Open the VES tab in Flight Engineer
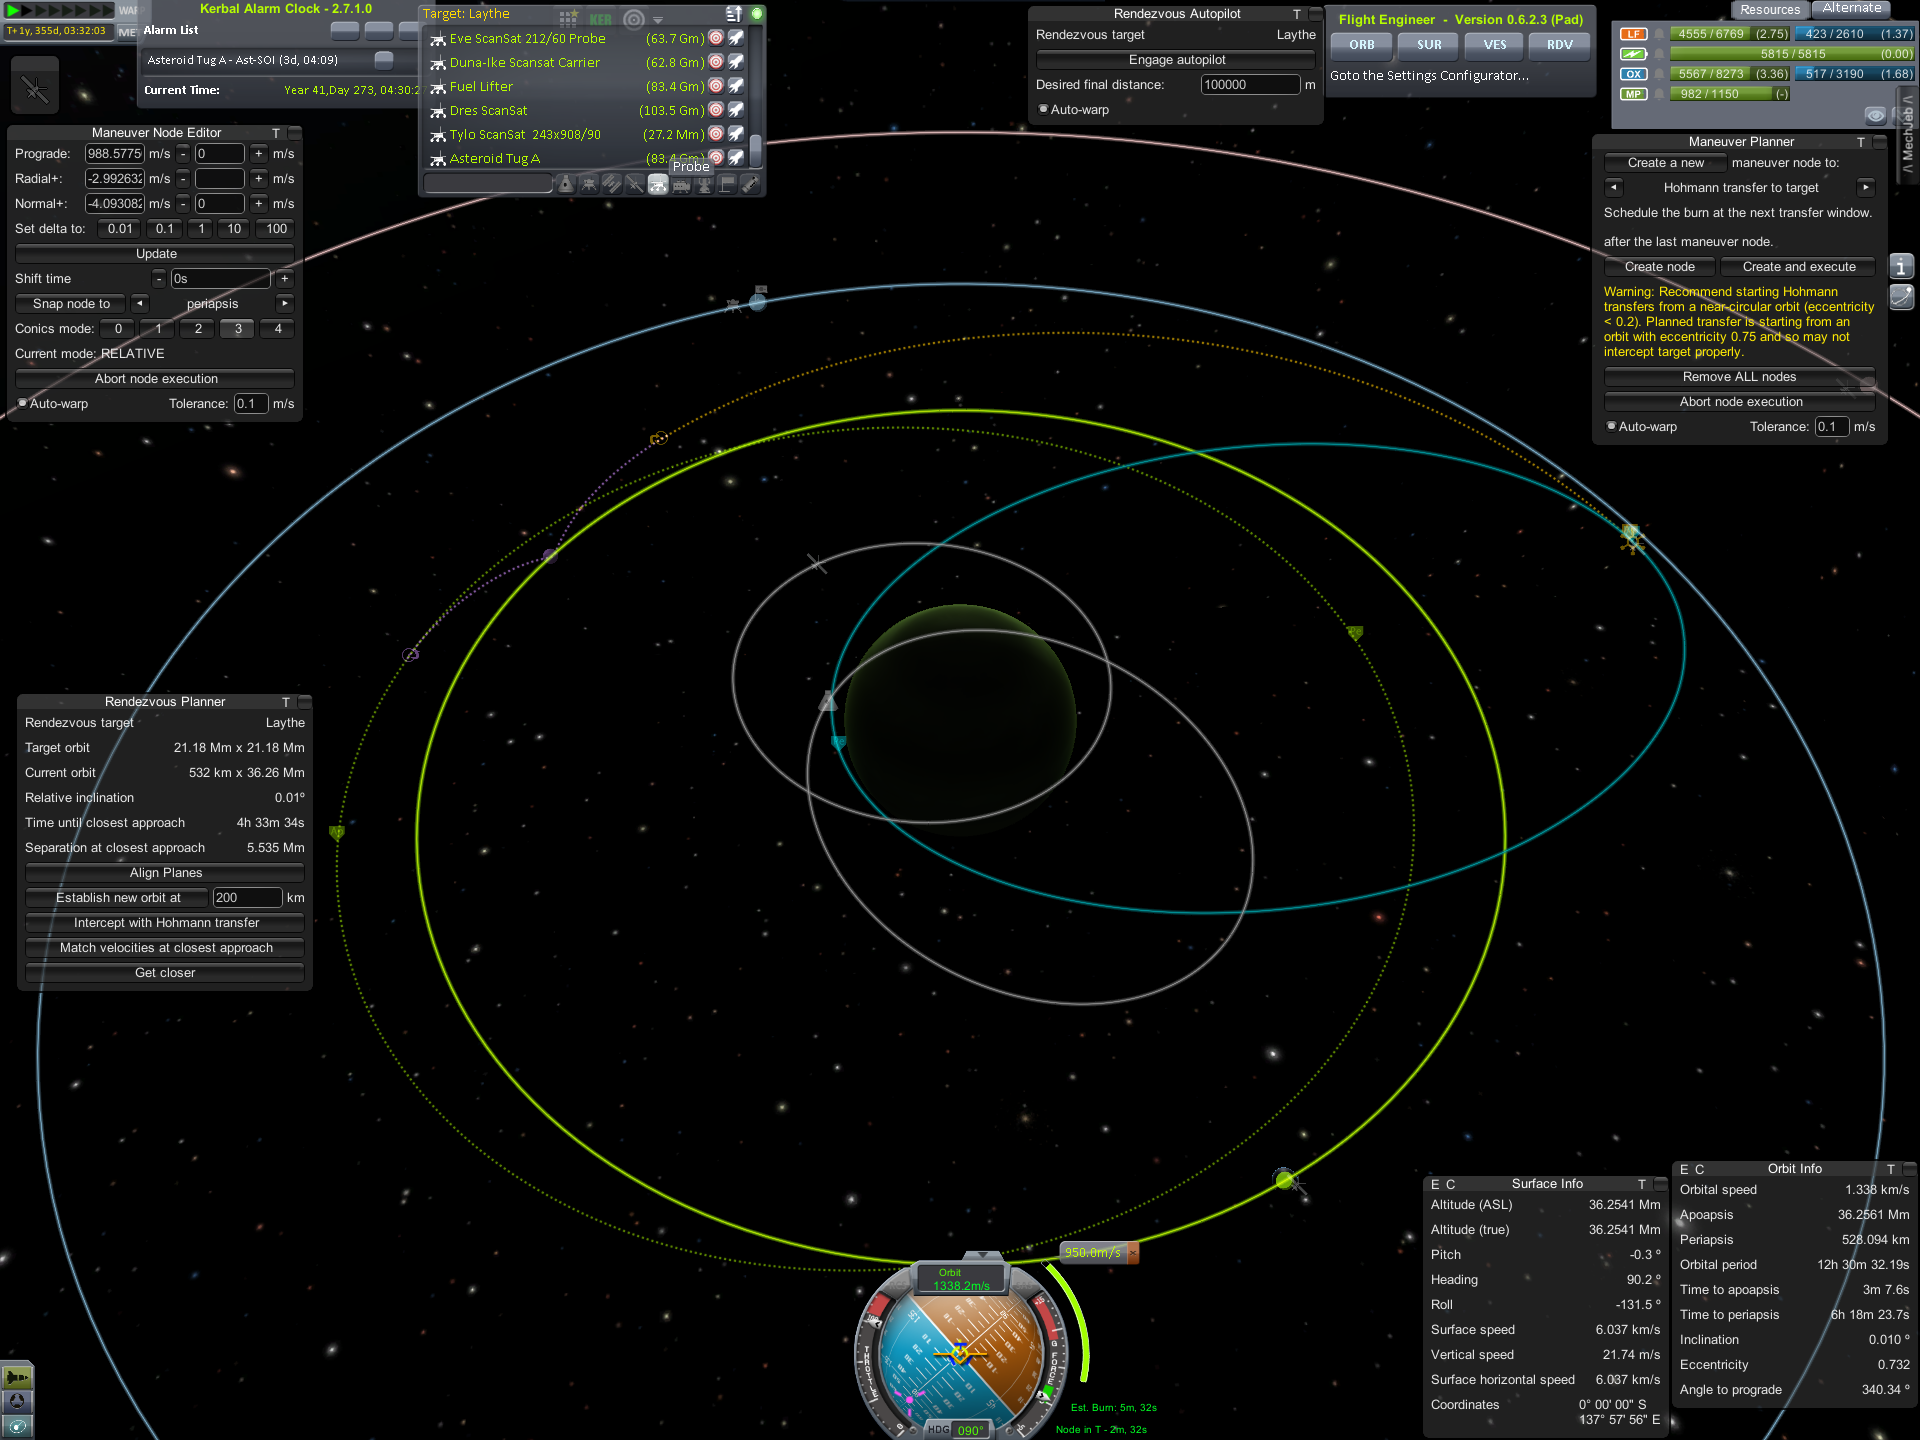 [1495, 45]
